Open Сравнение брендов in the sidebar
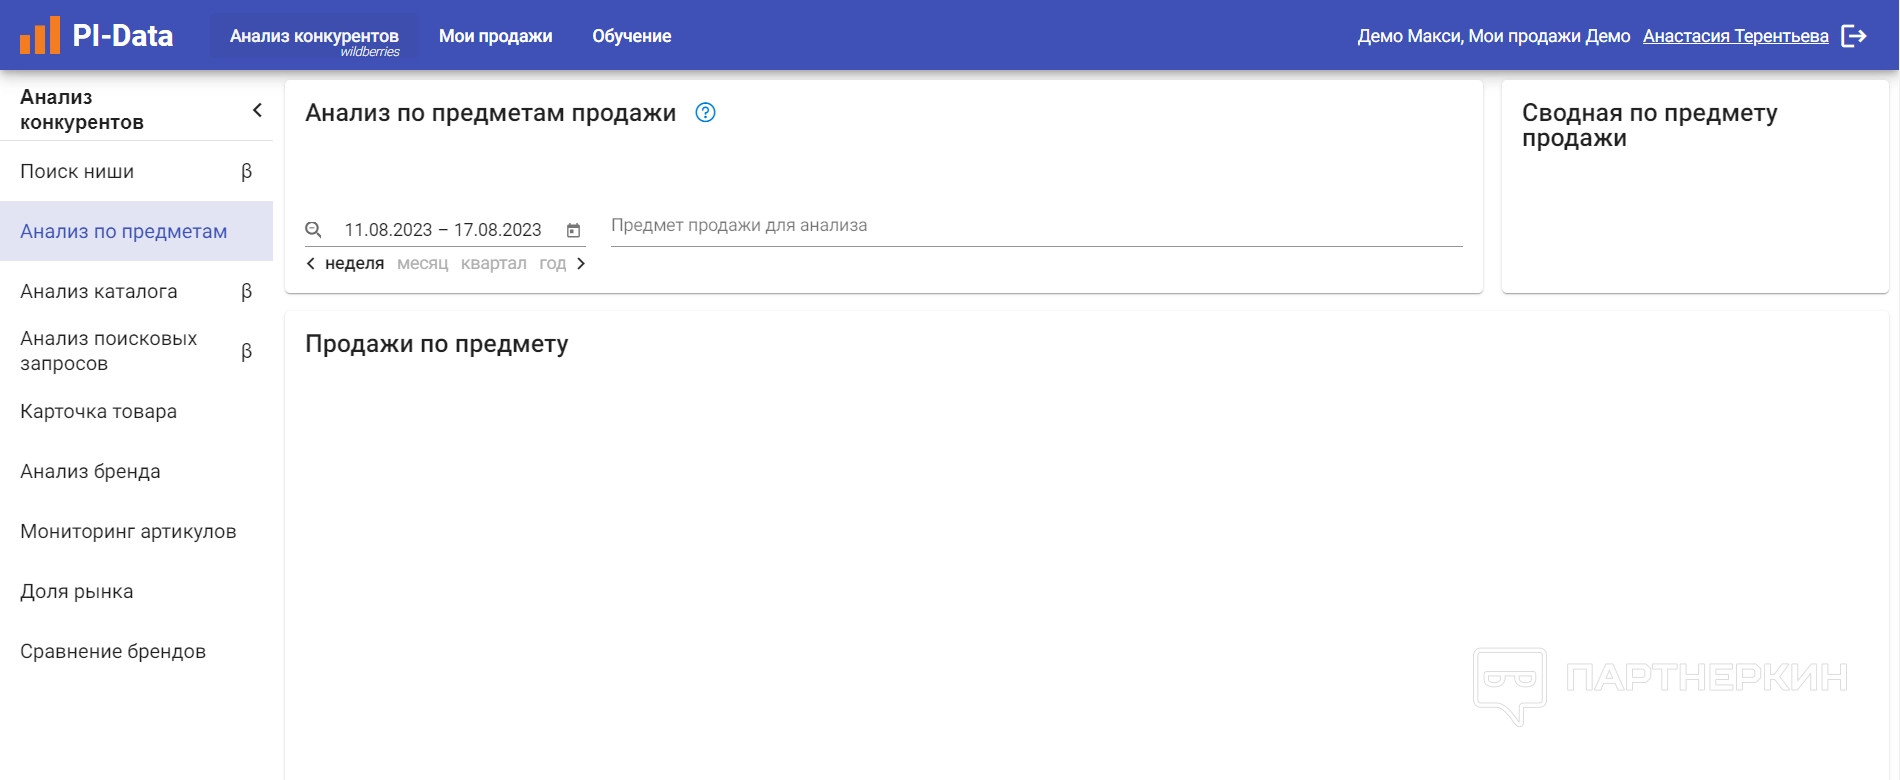The image size is (1900, 780). point(136,651)
